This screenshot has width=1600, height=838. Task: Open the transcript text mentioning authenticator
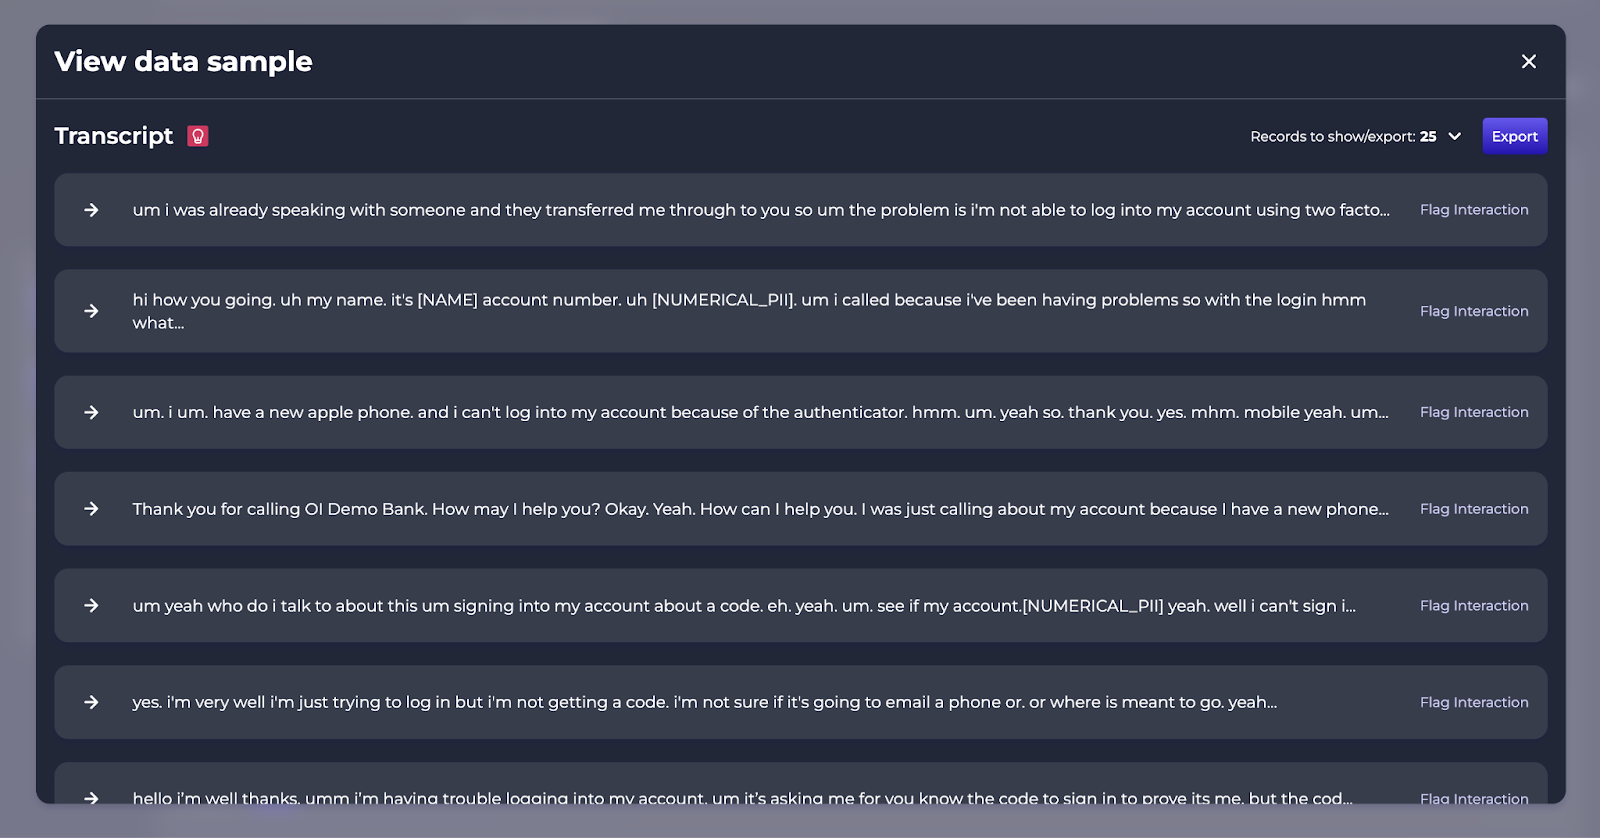[x=760, y=412]
